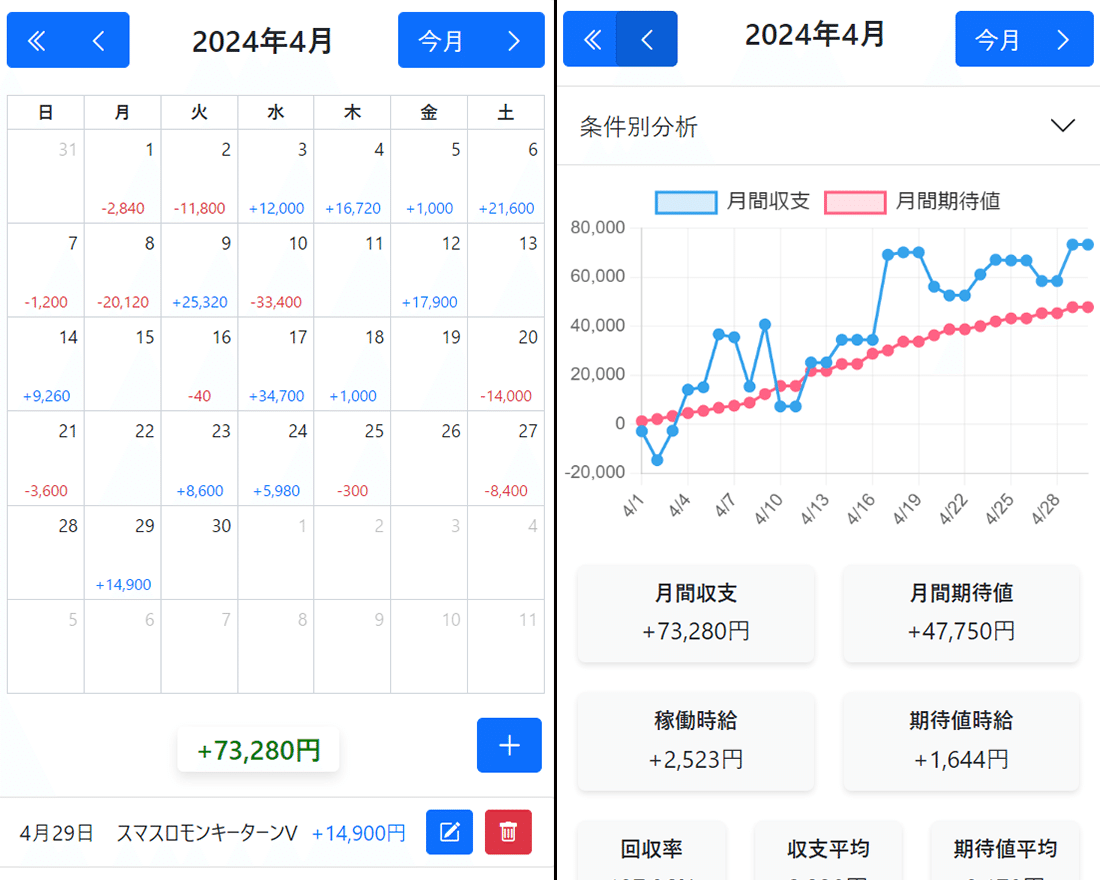Jump back further with the calendar's double left arrow

point(36,40)
